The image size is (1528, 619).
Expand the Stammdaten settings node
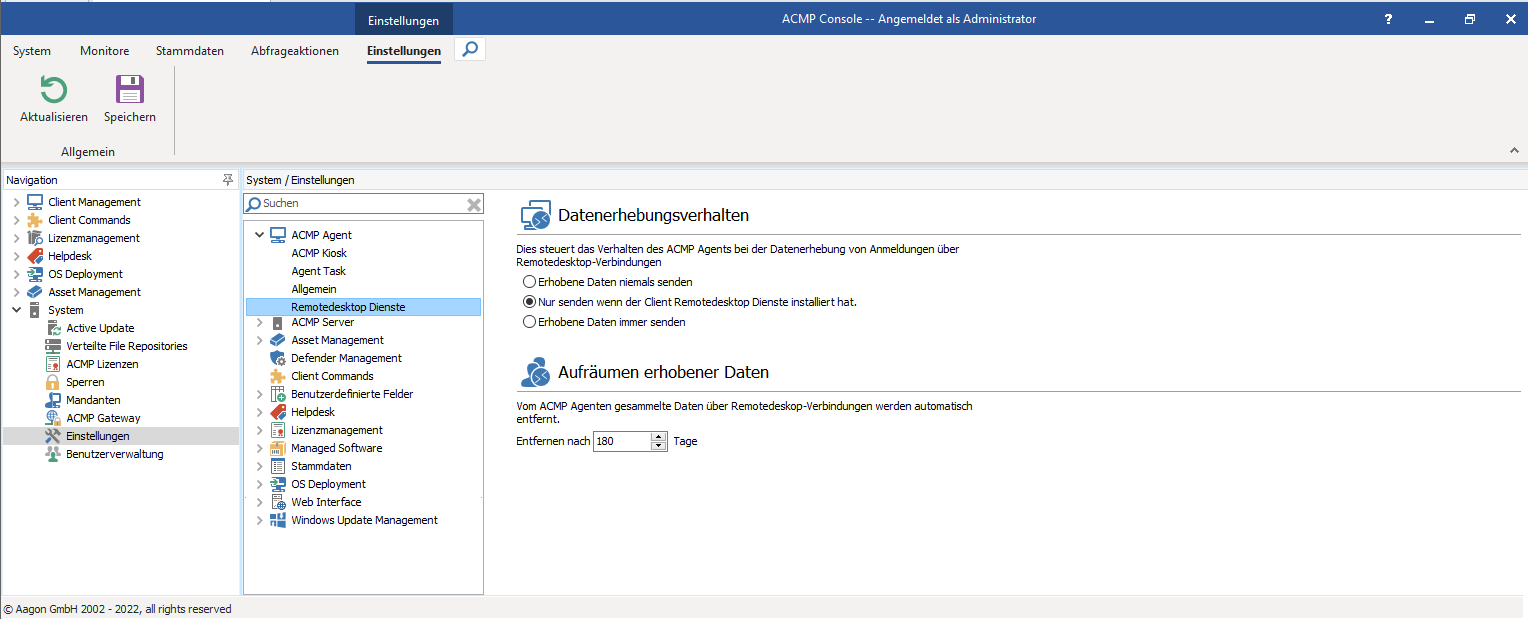(260, 466)
